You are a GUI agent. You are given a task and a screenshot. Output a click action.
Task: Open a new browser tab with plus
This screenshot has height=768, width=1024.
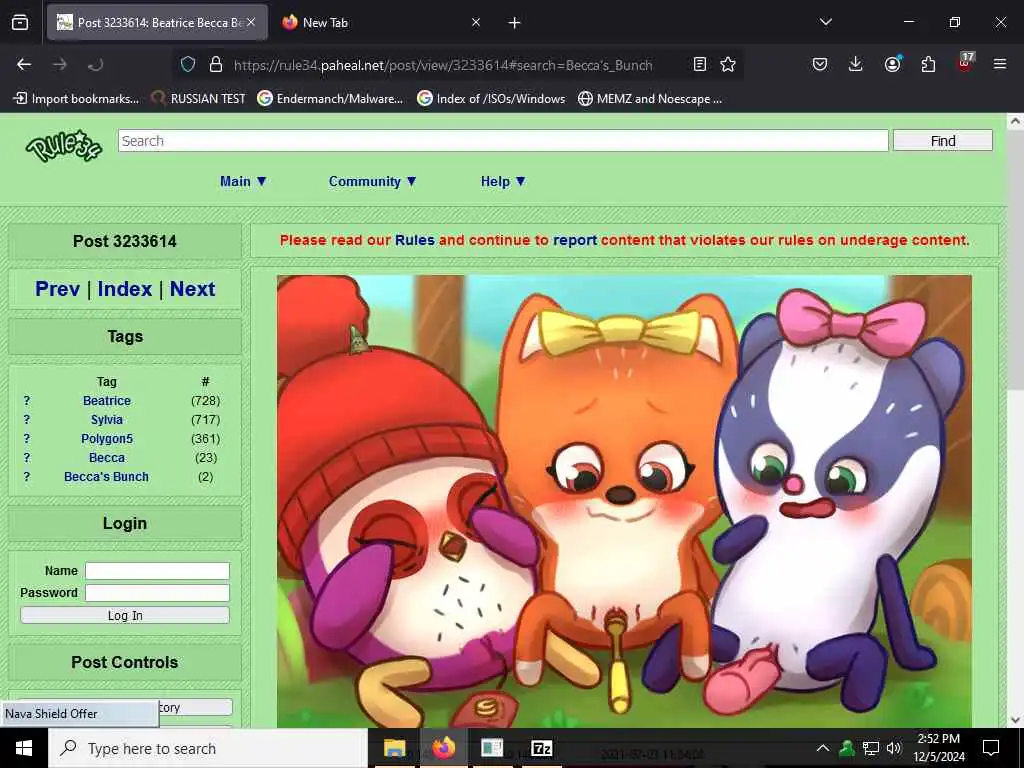(515, 23)
